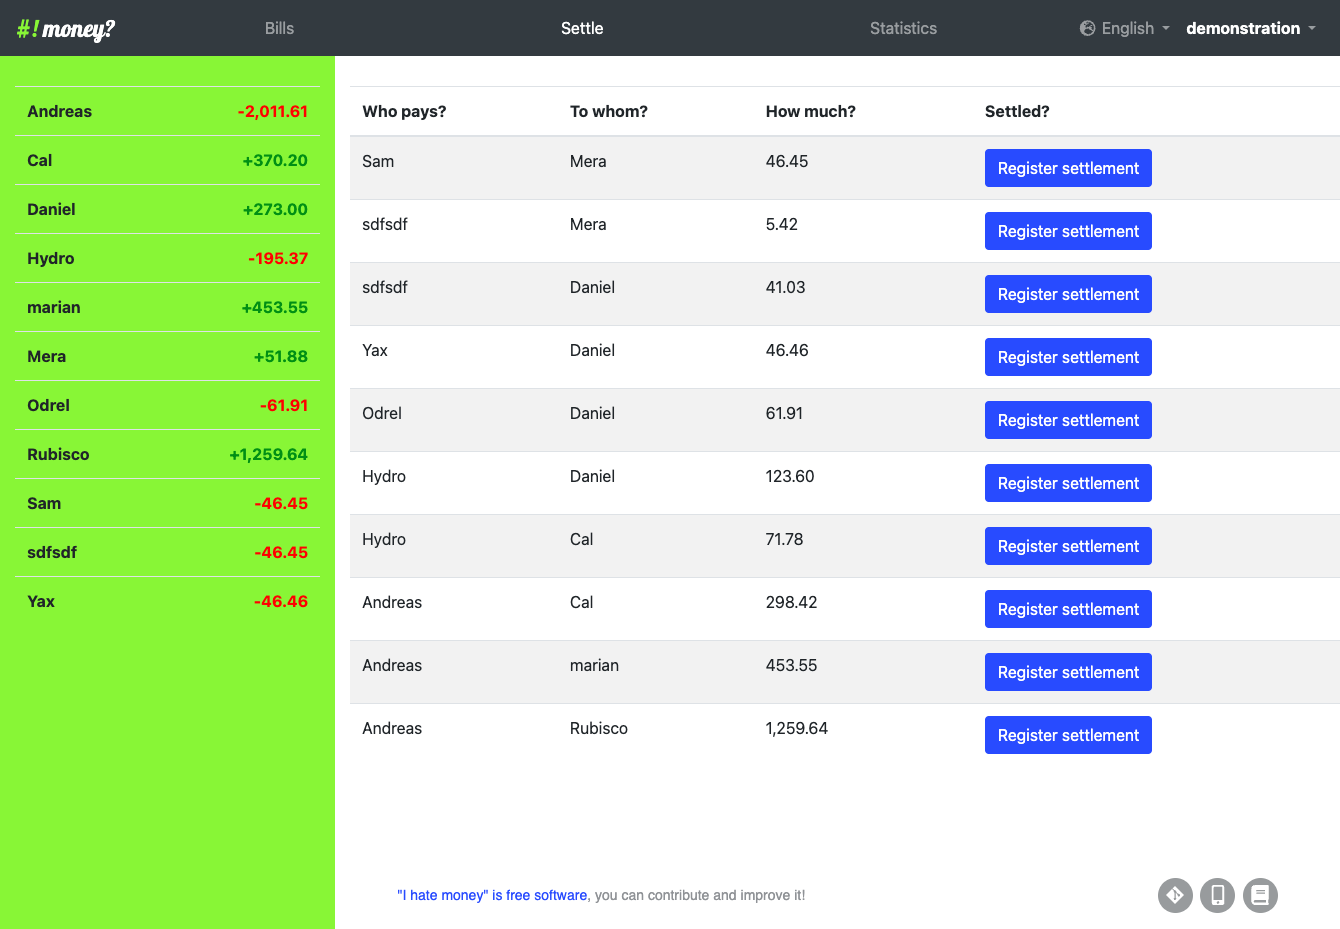1340x929 pixels.
Task: Switch to the Statistics tab
Action: pos(903,28)
